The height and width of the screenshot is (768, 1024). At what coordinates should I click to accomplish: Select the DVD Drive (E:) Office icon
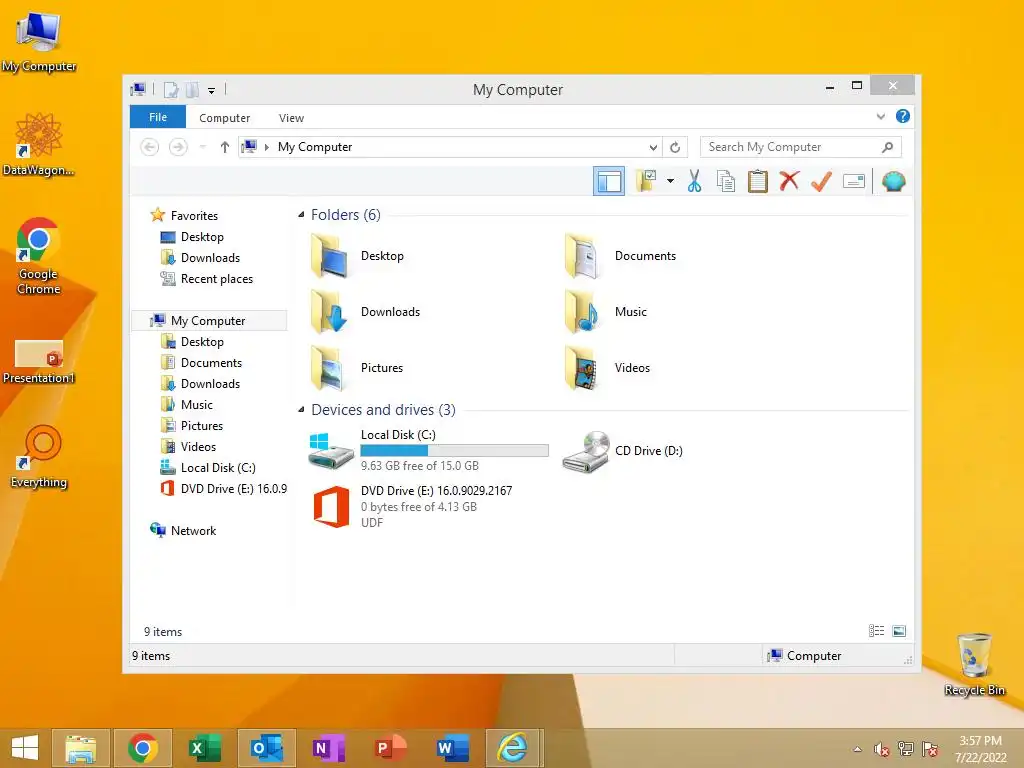[331, 506]
